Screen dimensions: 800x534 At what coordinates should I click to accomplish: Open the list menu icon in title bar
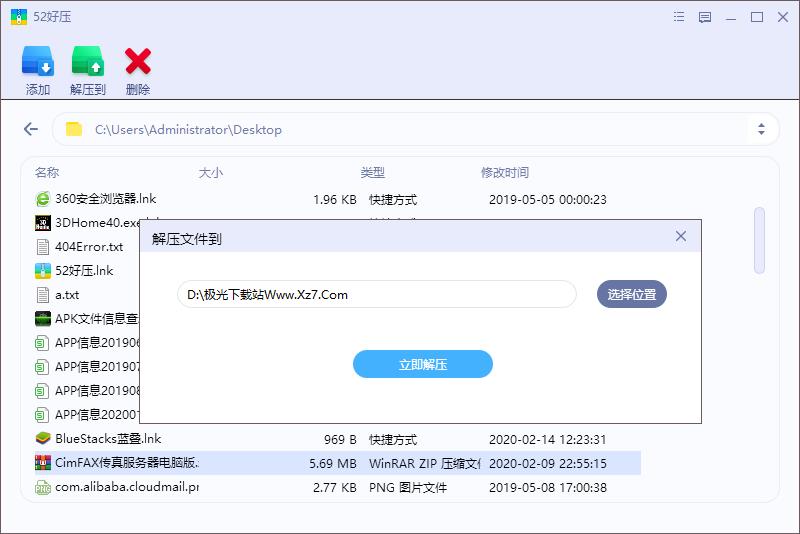tap(679, 17)
